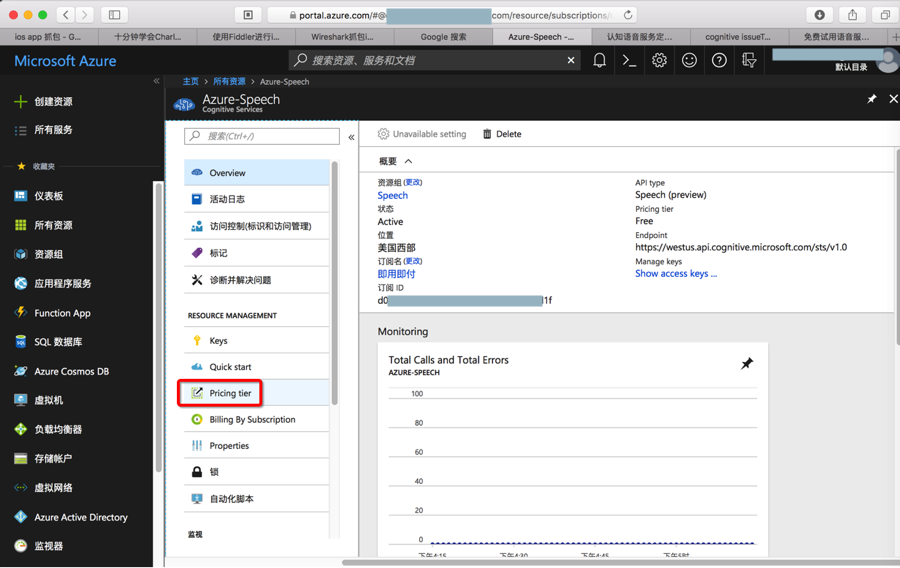Click the Safari reload page button
900x568 pixels.
(628, 15)
